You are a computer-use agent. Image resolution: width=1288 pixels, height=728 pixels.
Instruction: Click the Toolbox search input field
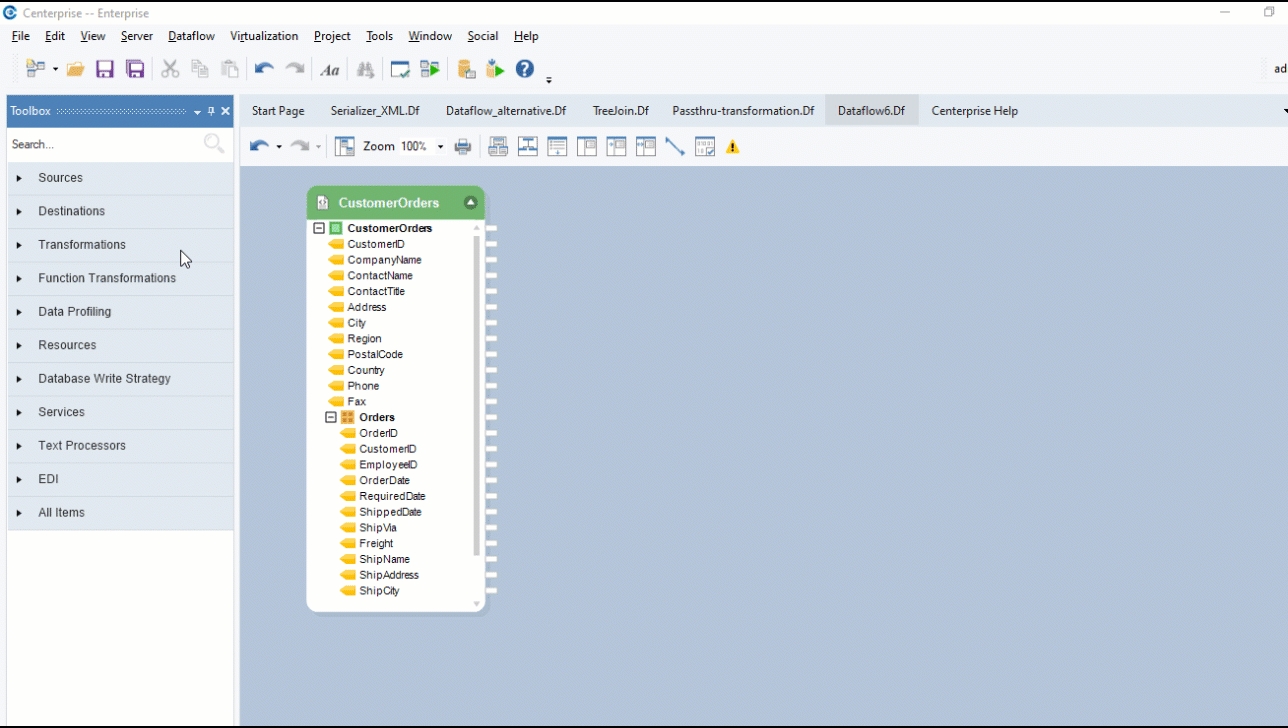(x=100, y=144)
